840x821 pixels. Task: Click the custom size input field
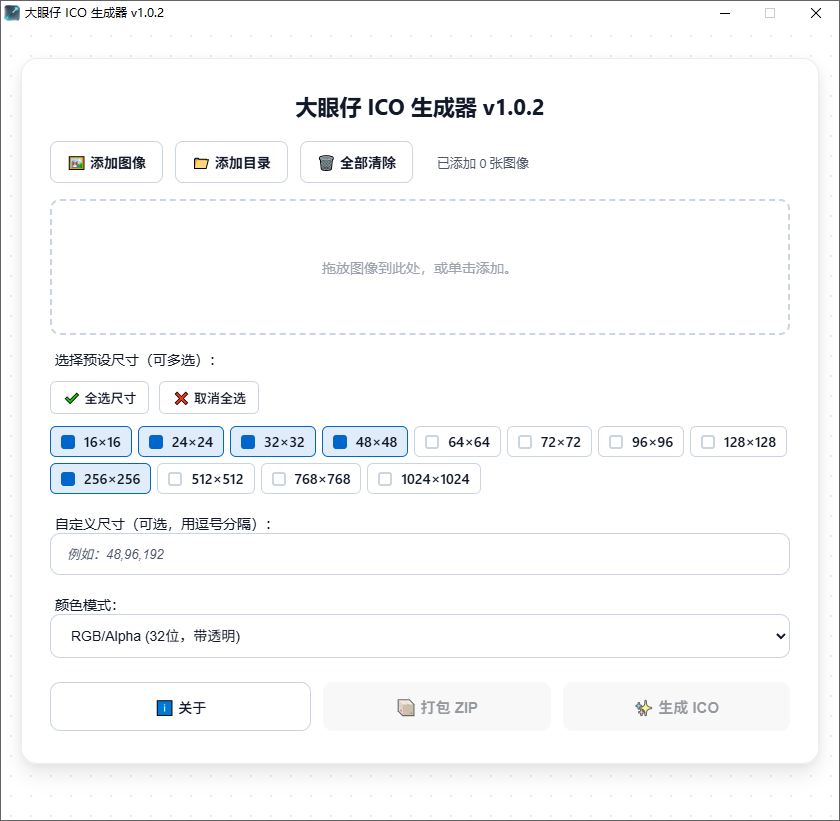coord(418,554)
